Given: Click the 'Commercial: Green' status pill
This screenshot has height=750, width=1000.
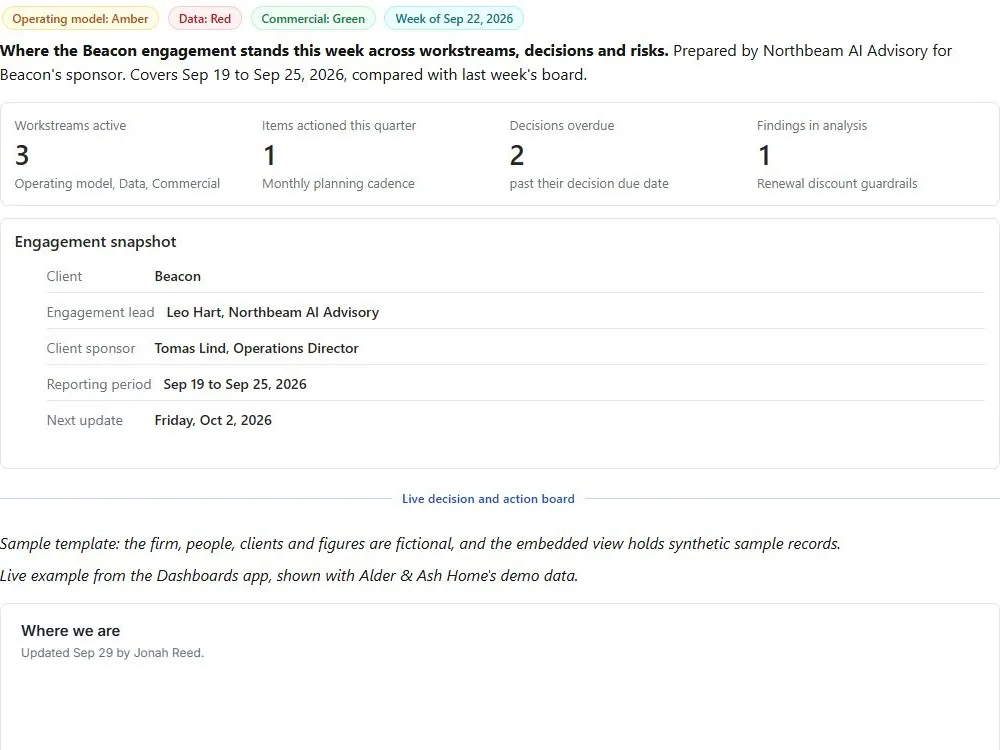Looking at the screenshot, I should point(313,18).
